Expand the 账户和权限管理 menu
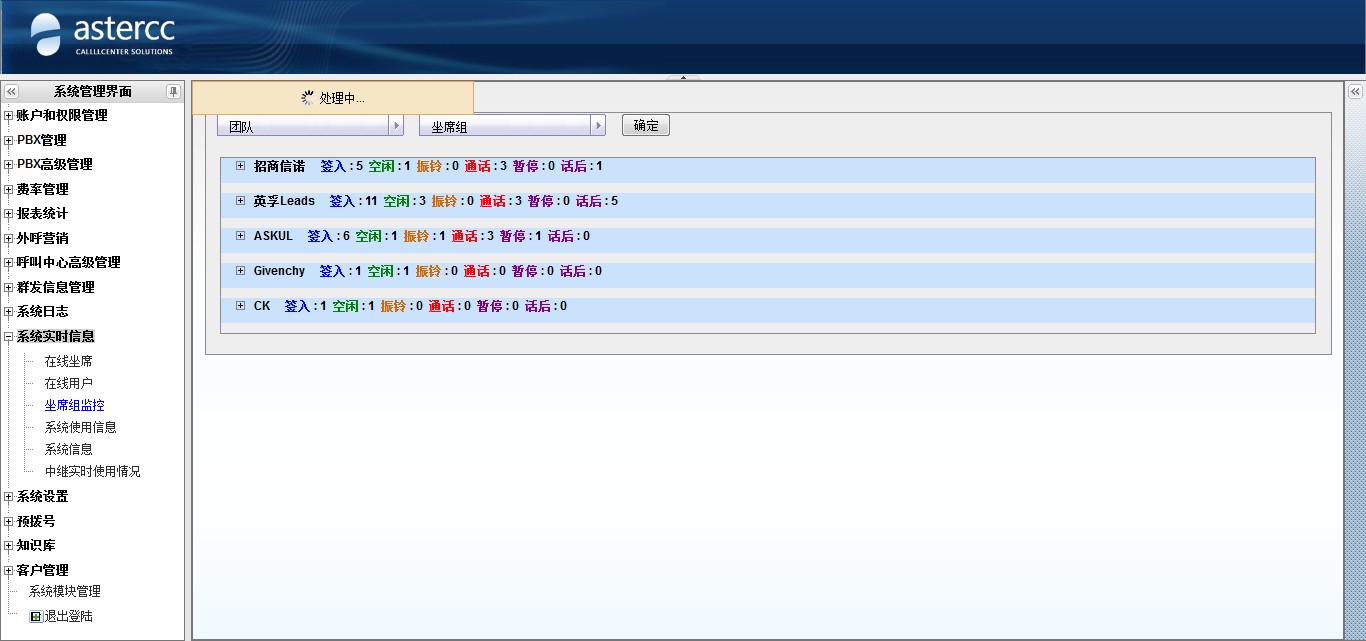1366x641 pixels. coord(8,116)
